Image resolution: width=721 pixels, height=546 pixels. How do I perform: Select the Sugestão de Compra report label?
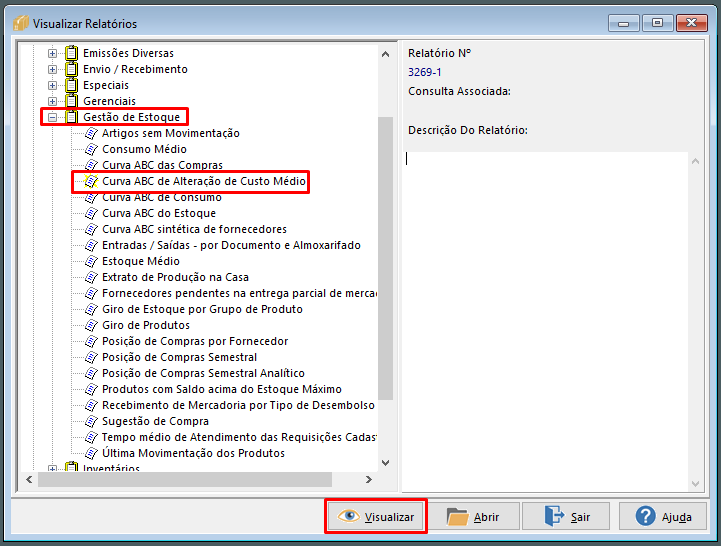(x=155, y=421)
